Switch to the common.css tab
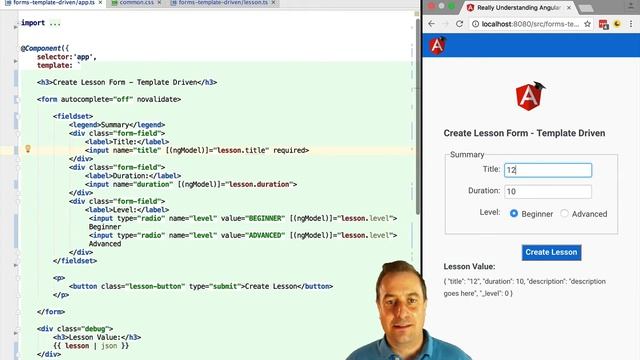Screen dimensions: 640x360 coord(136,3)
